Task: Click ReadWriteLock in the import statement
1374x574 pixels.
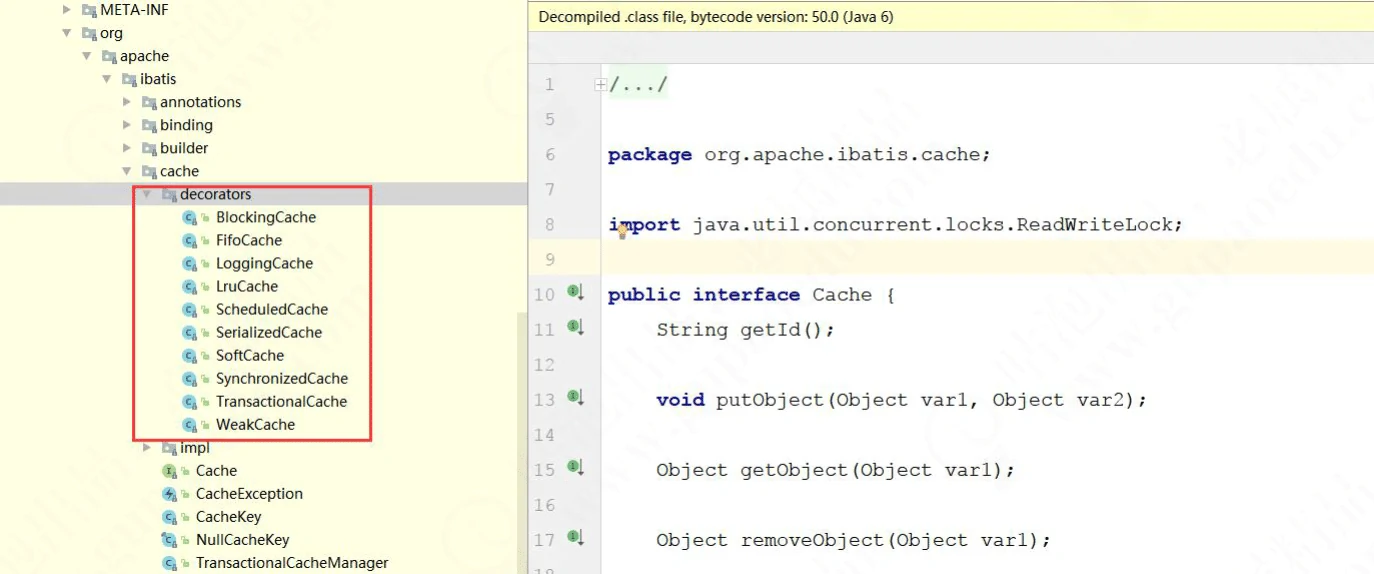Action: pyautogui.click(x=1098, y=225)
